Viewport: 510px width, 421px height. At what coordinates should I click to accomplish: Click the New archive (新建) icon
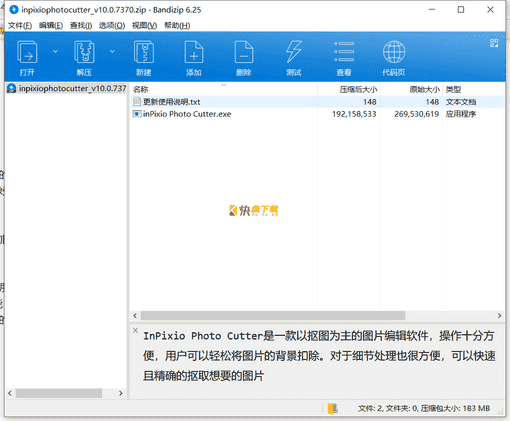[x=144, y=52]
